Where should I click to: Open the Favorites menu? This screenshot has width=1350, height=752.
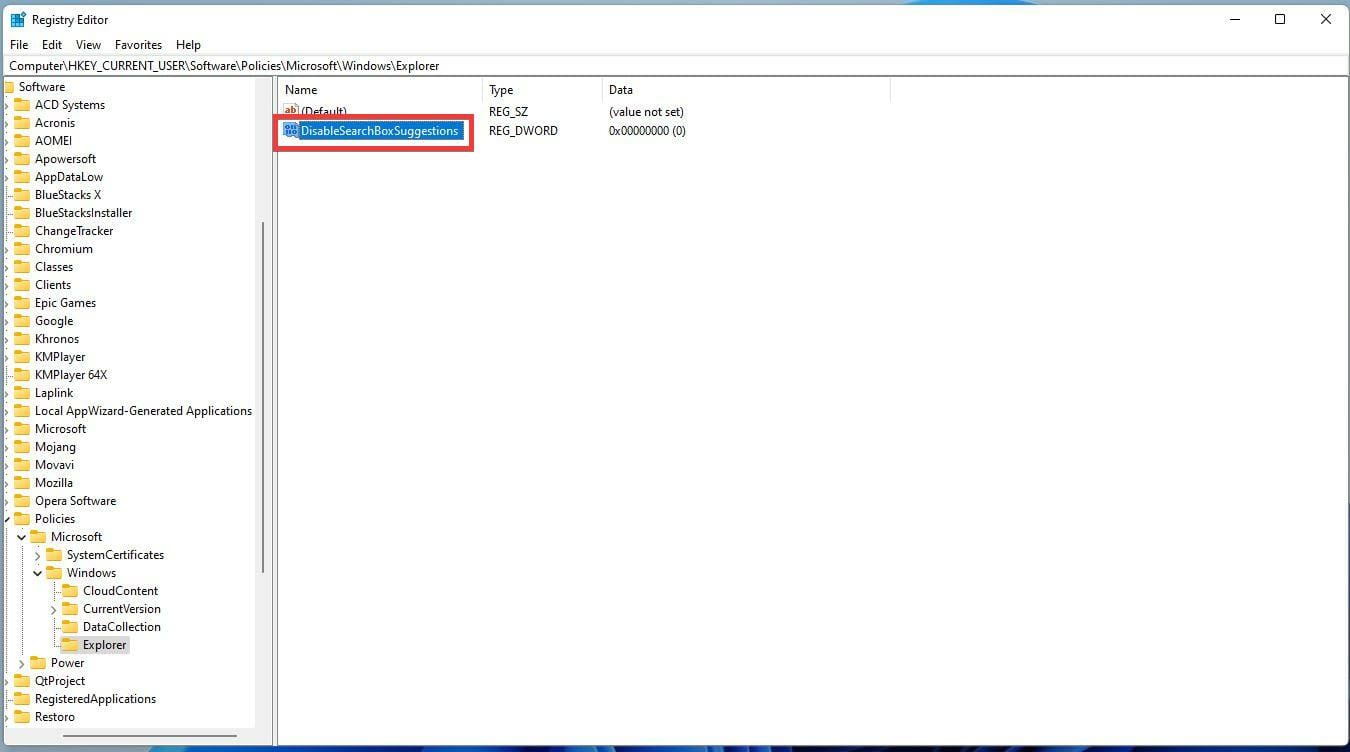coord(138,44)
